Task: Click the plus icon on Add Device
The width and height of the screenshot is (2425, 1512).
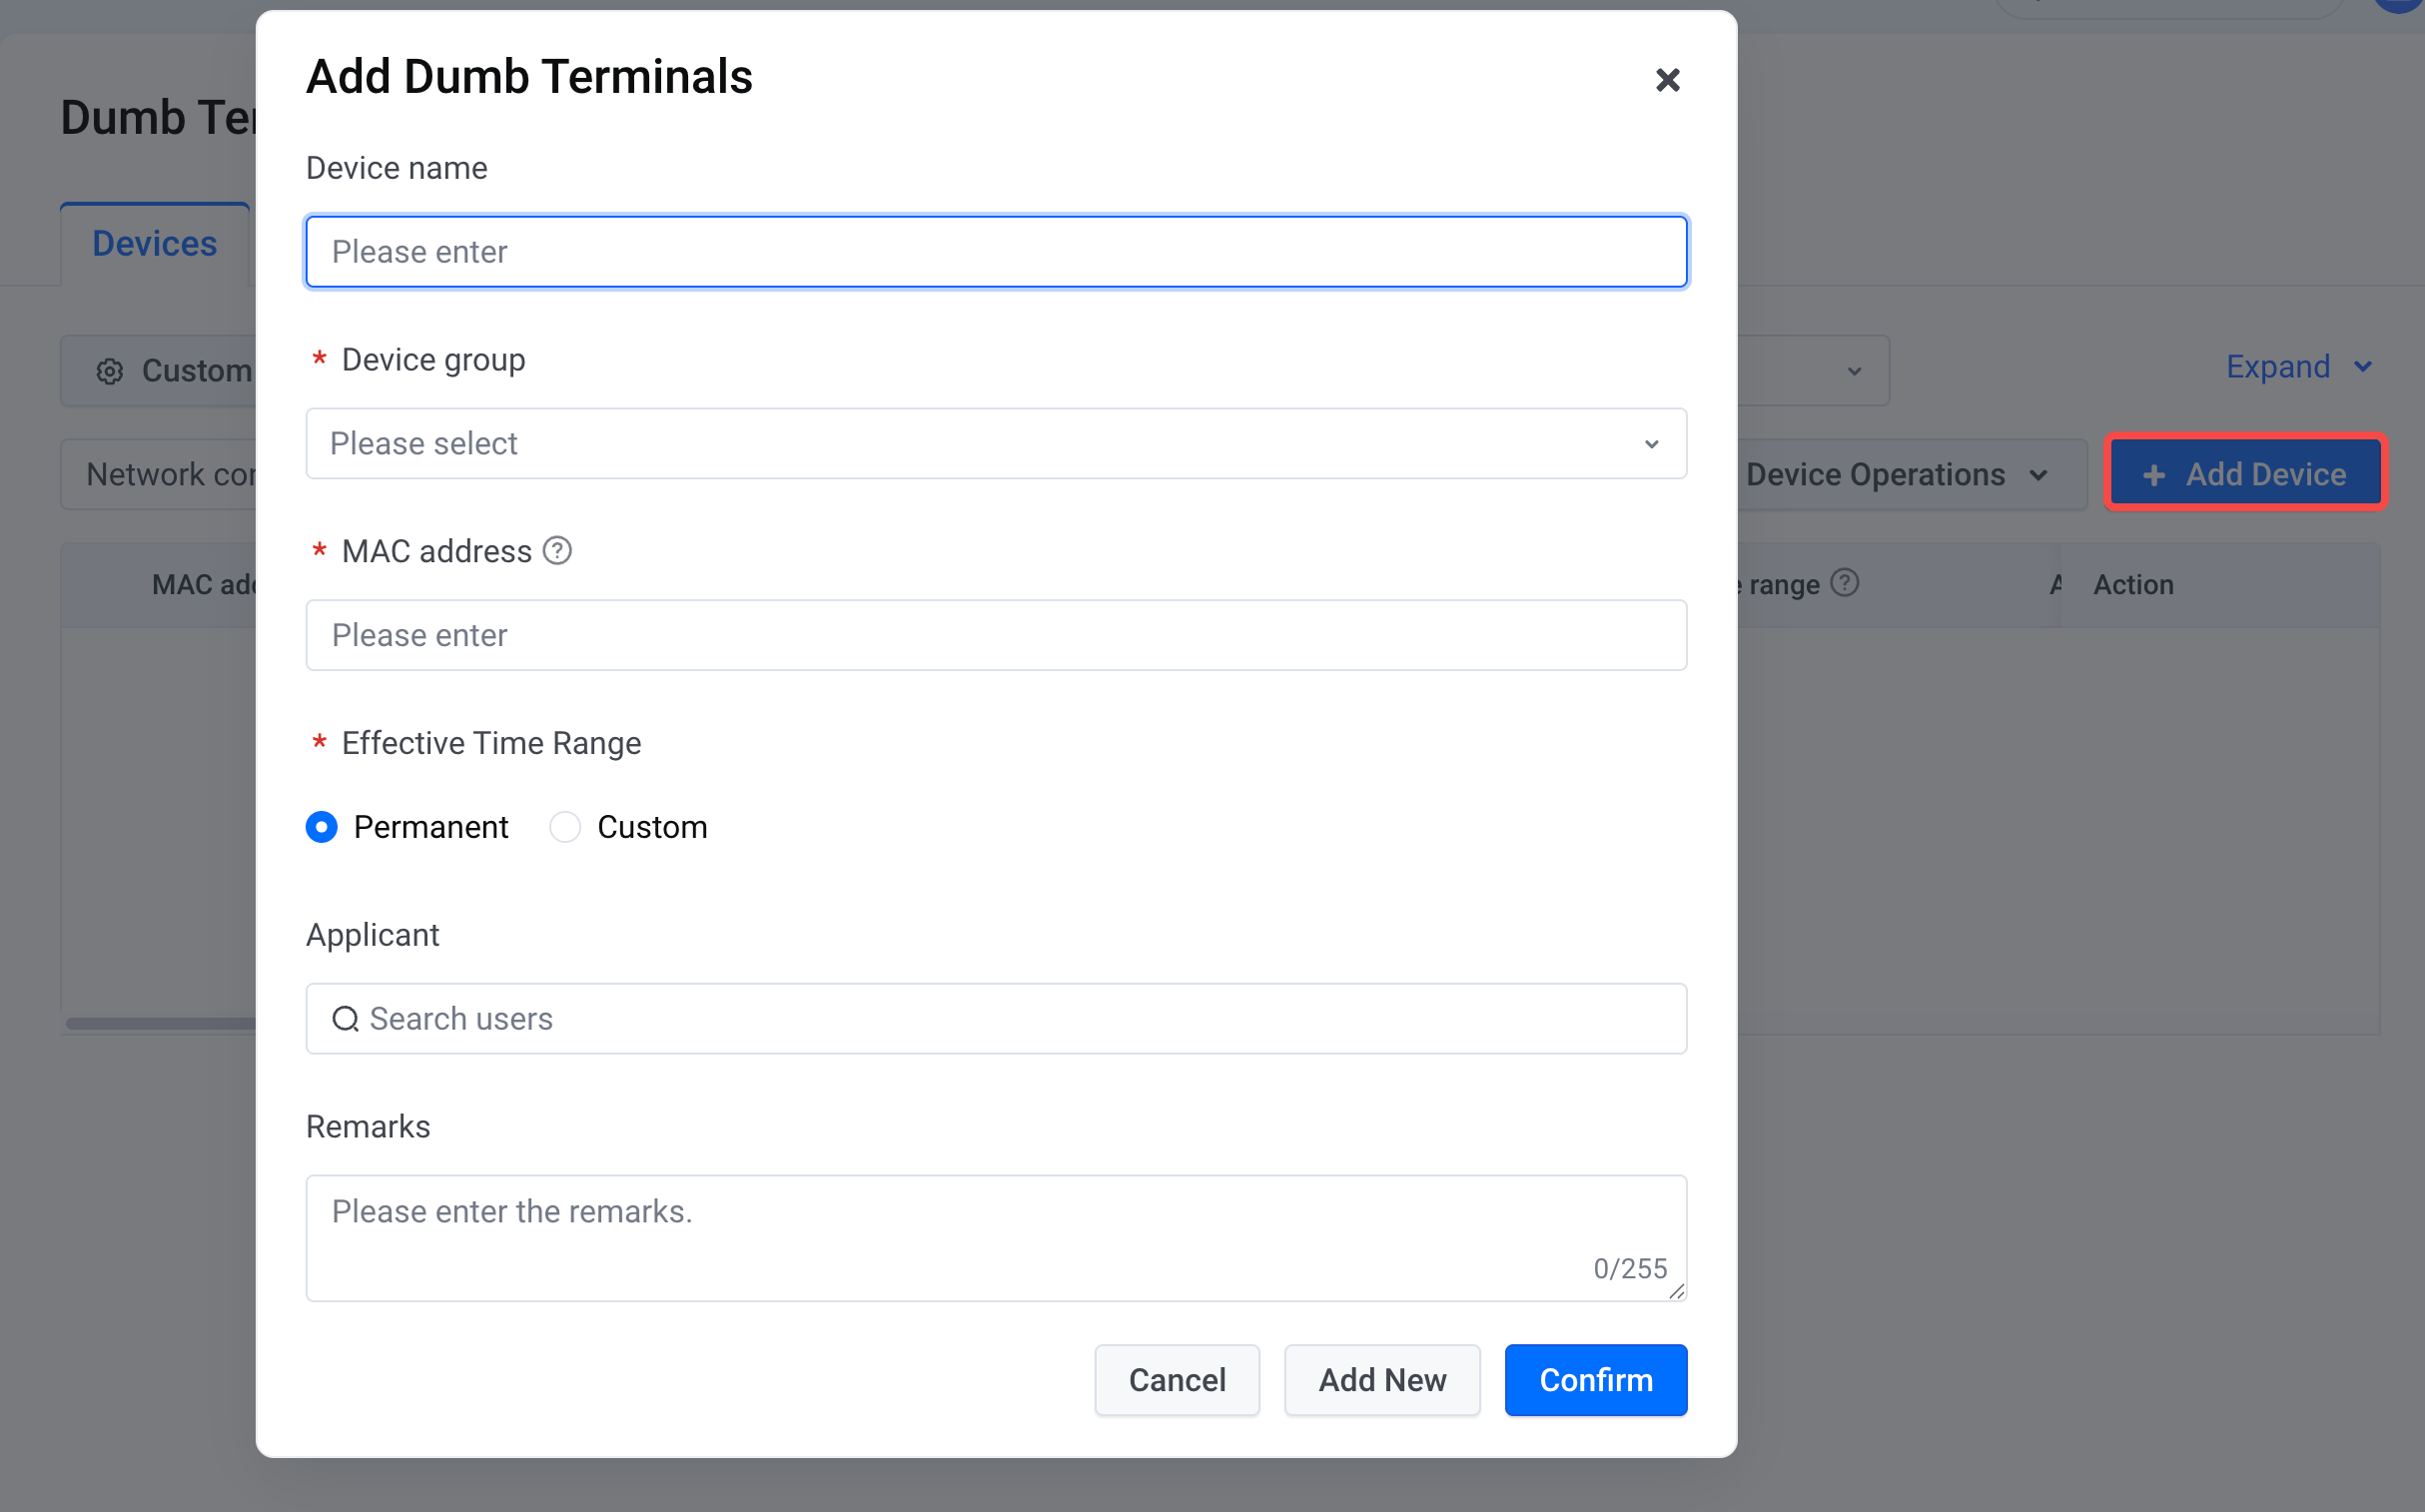Action: point(2155,475)
